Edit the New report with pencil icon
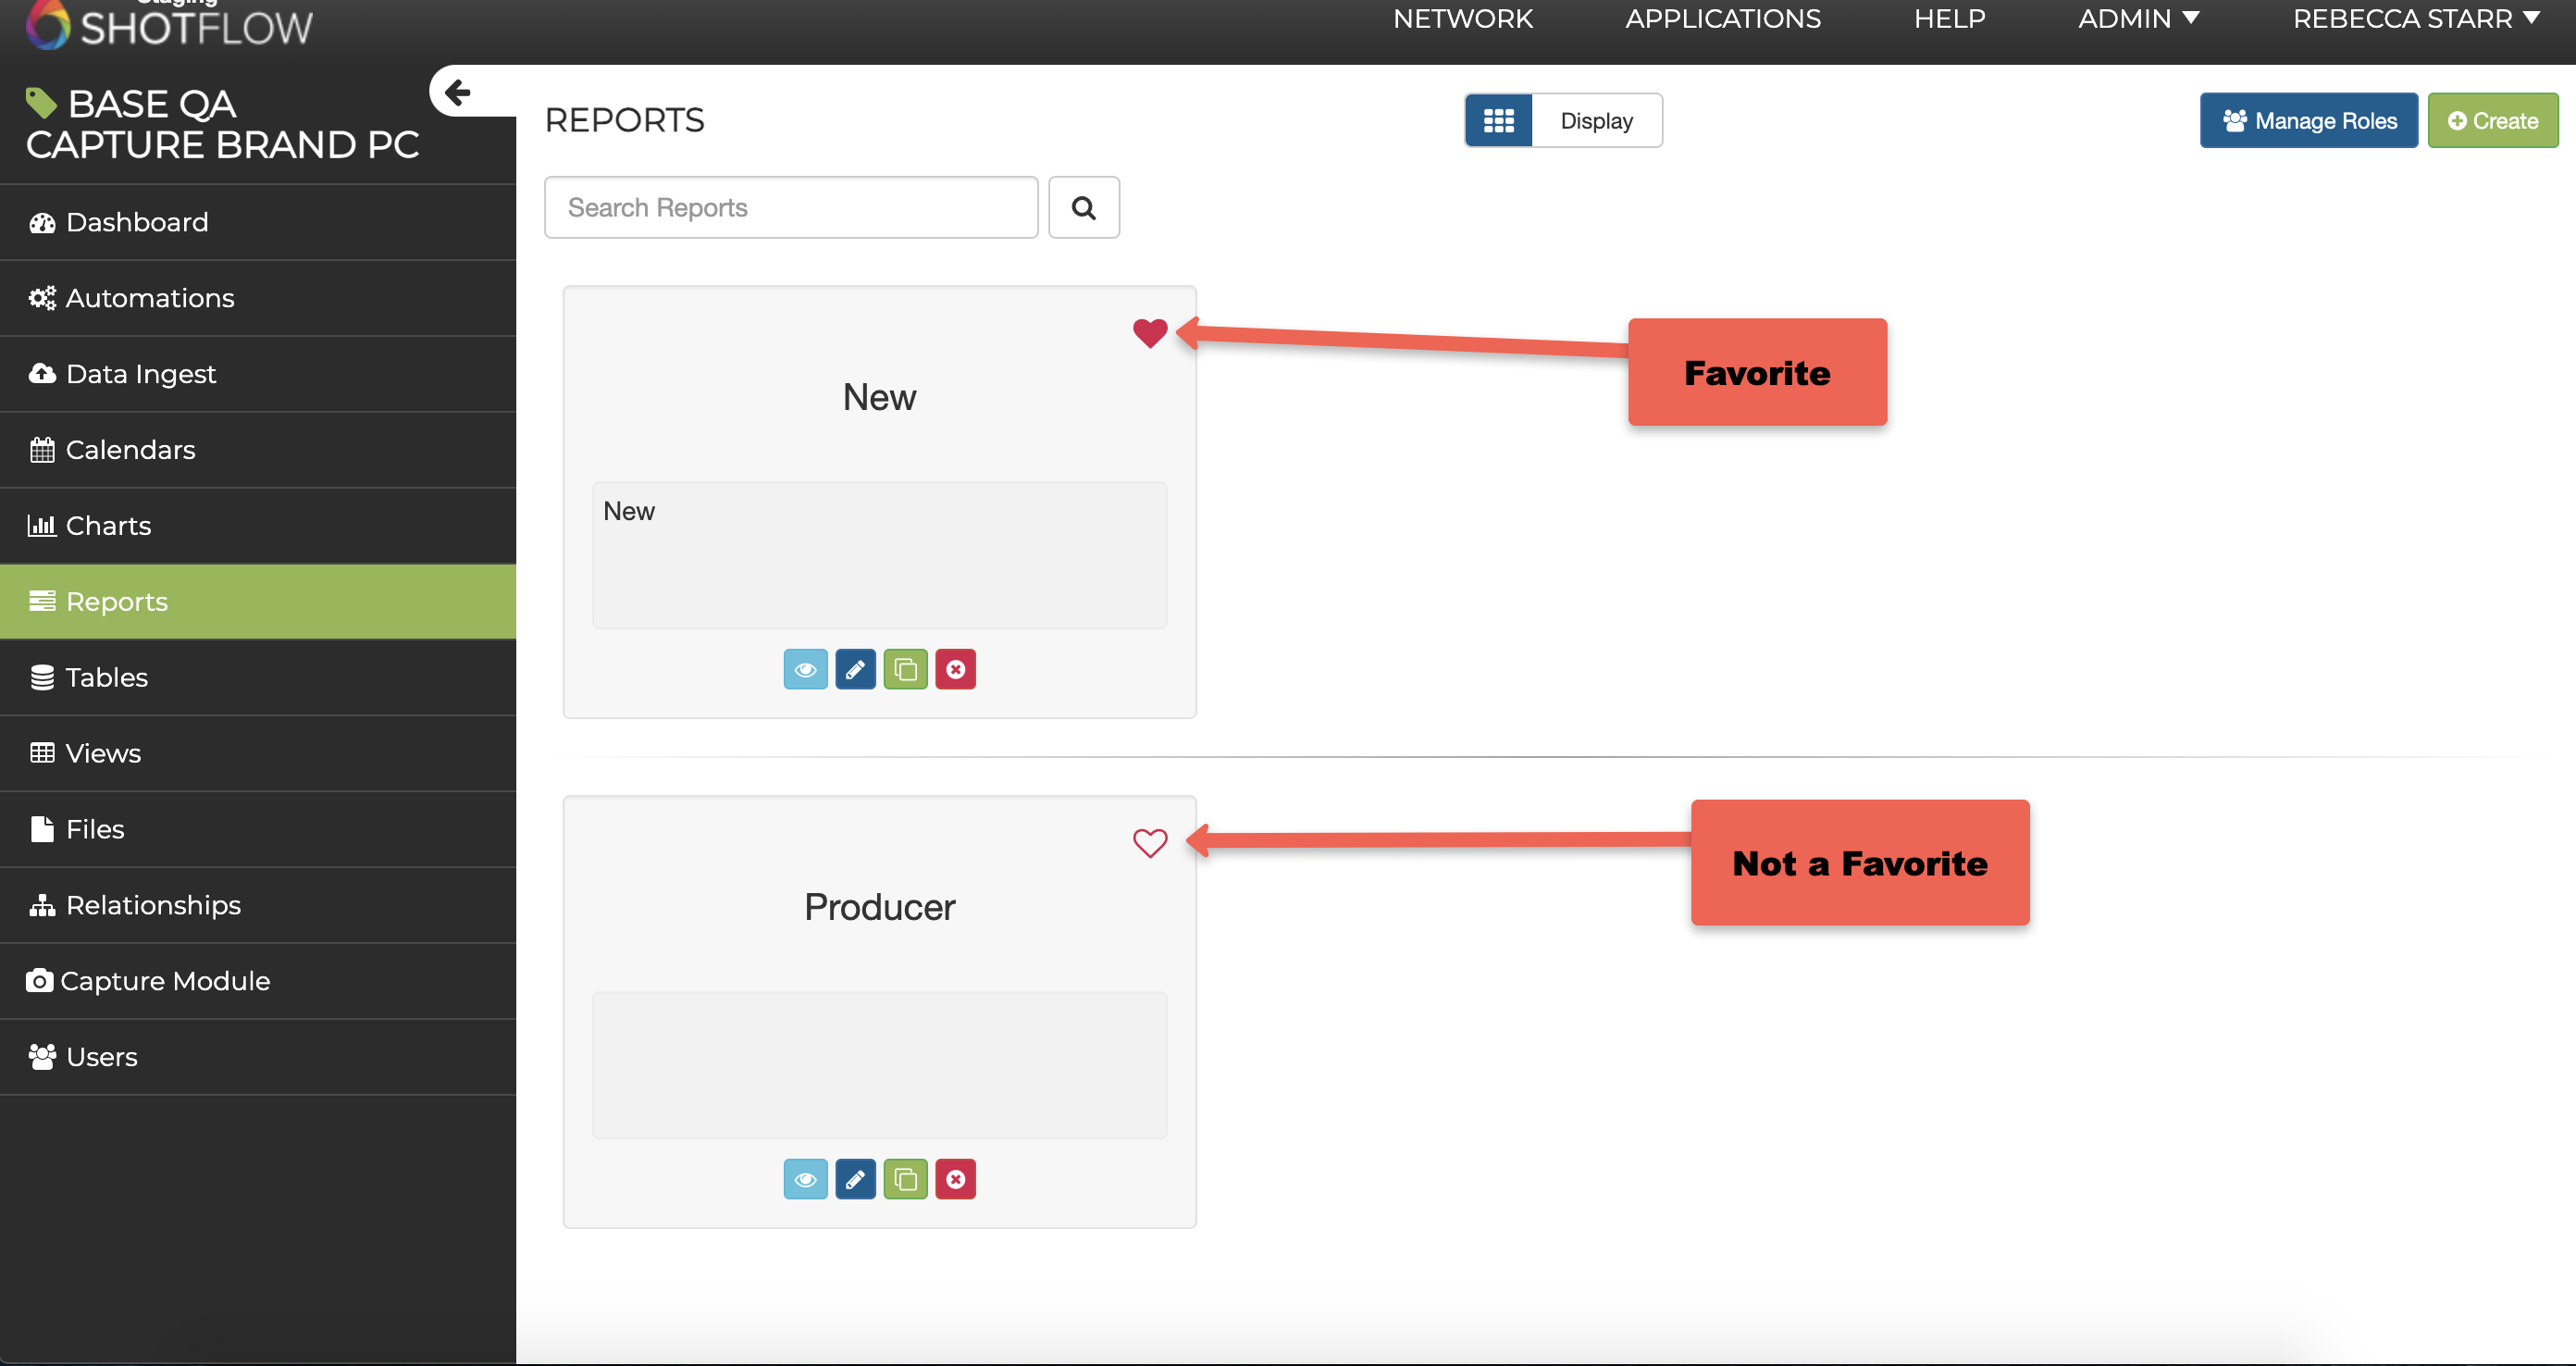 (855, 669)
